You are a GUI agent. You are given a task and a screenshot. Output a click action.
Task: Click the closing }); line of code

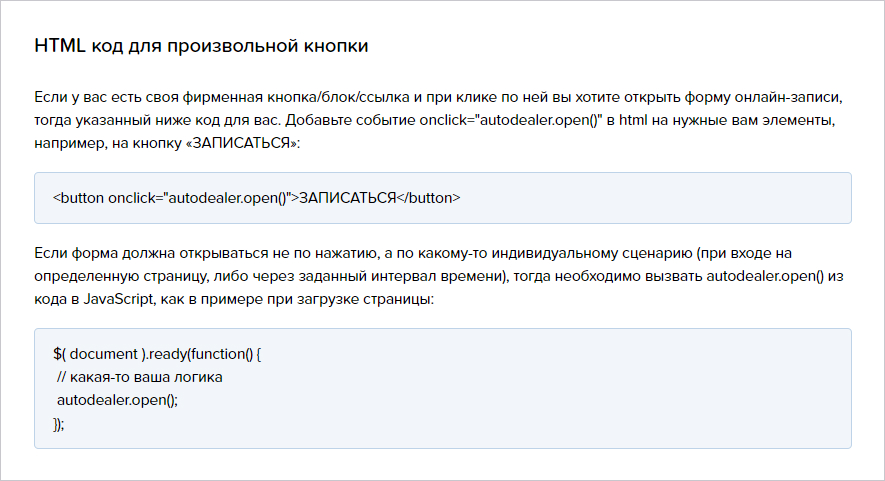point(59,423)
